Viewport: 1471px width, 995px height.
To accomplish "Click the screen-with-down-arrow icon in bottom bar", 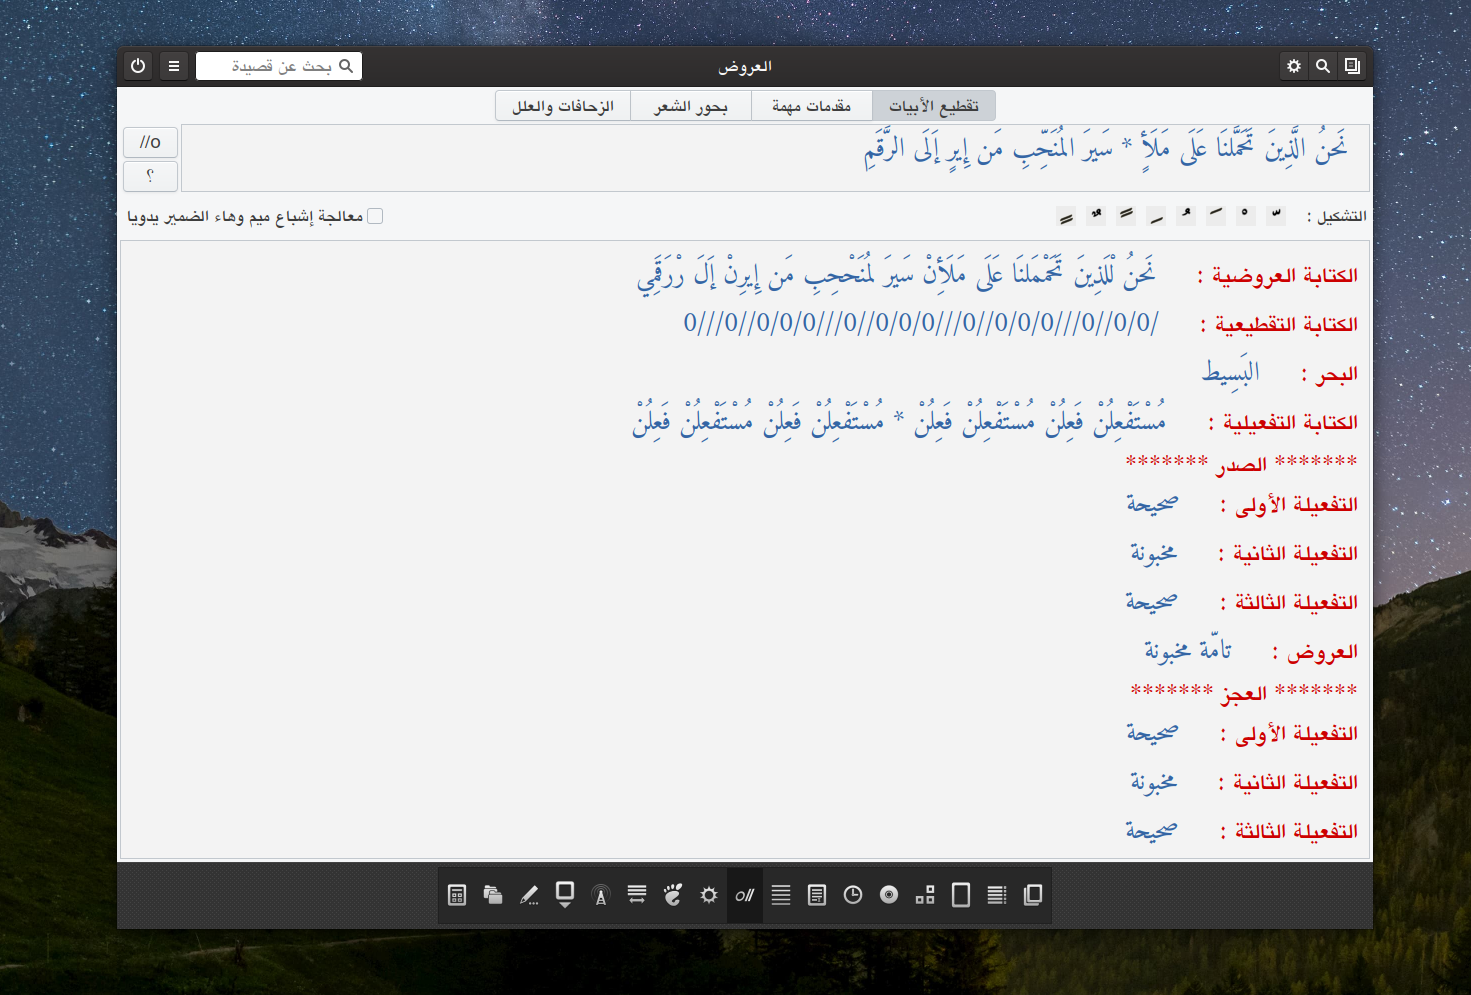I will coord(565,895).
